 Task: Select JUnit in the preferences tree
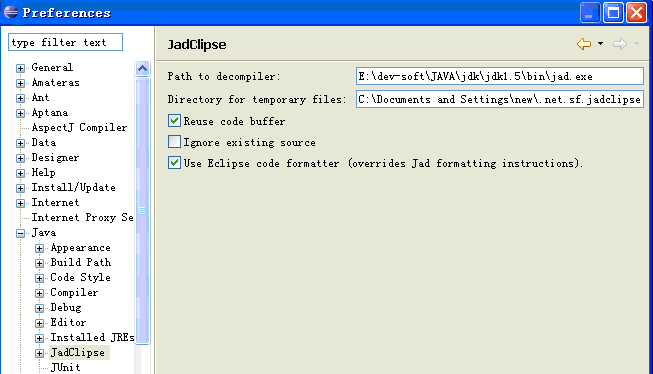[x=65, y=367]
